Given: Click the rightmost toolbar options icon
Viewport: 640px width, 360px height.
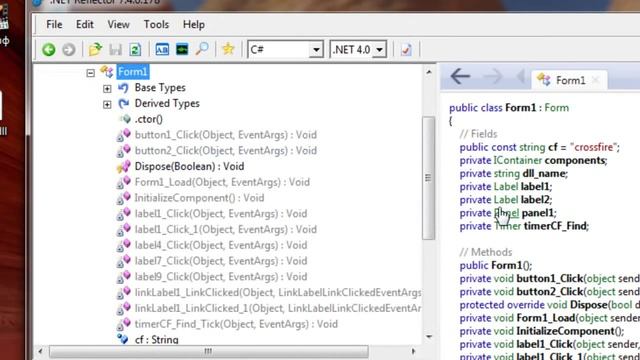Looking at the screenshot, I should 406,50.
